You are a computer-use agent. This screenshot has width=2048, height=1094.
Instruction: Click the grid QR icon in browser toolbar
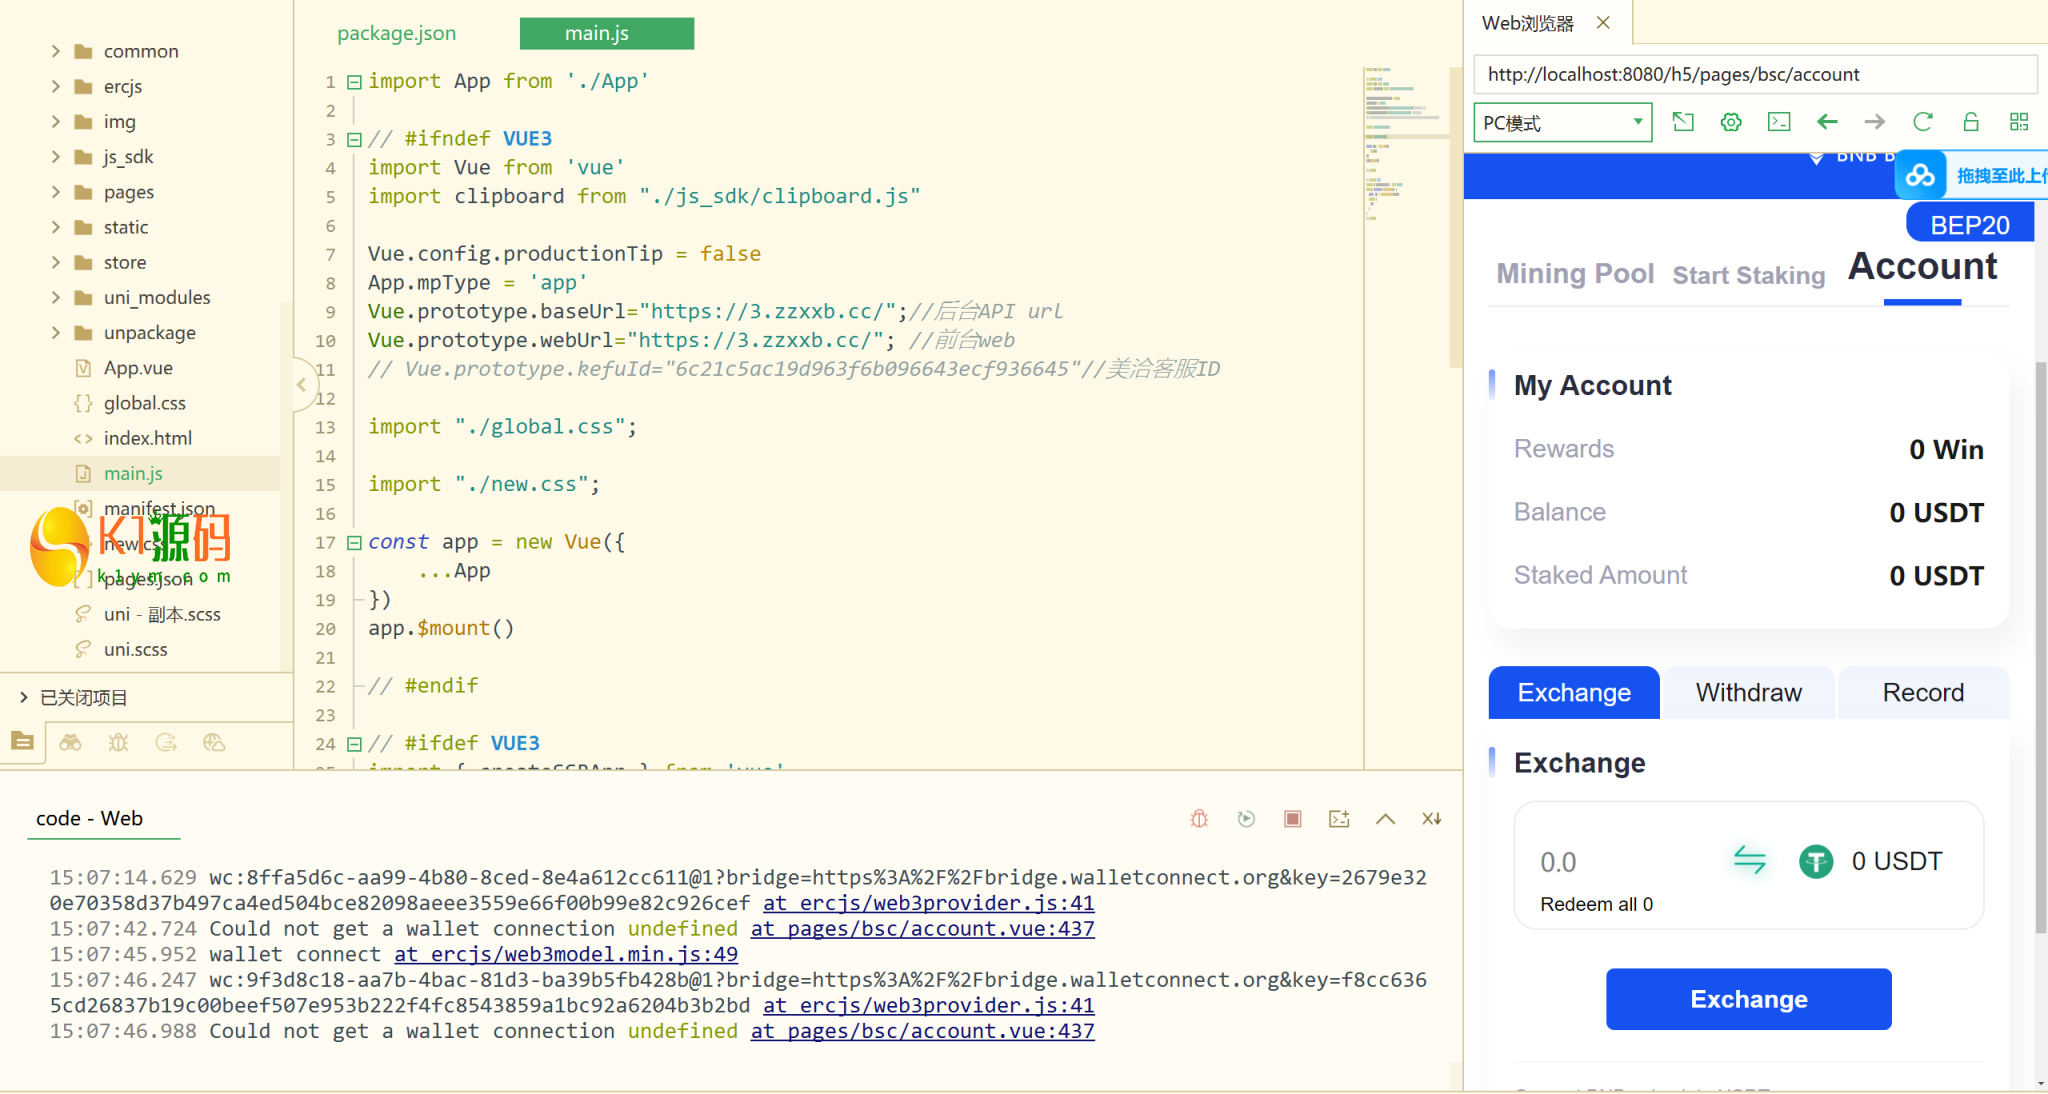(2018, 122)
